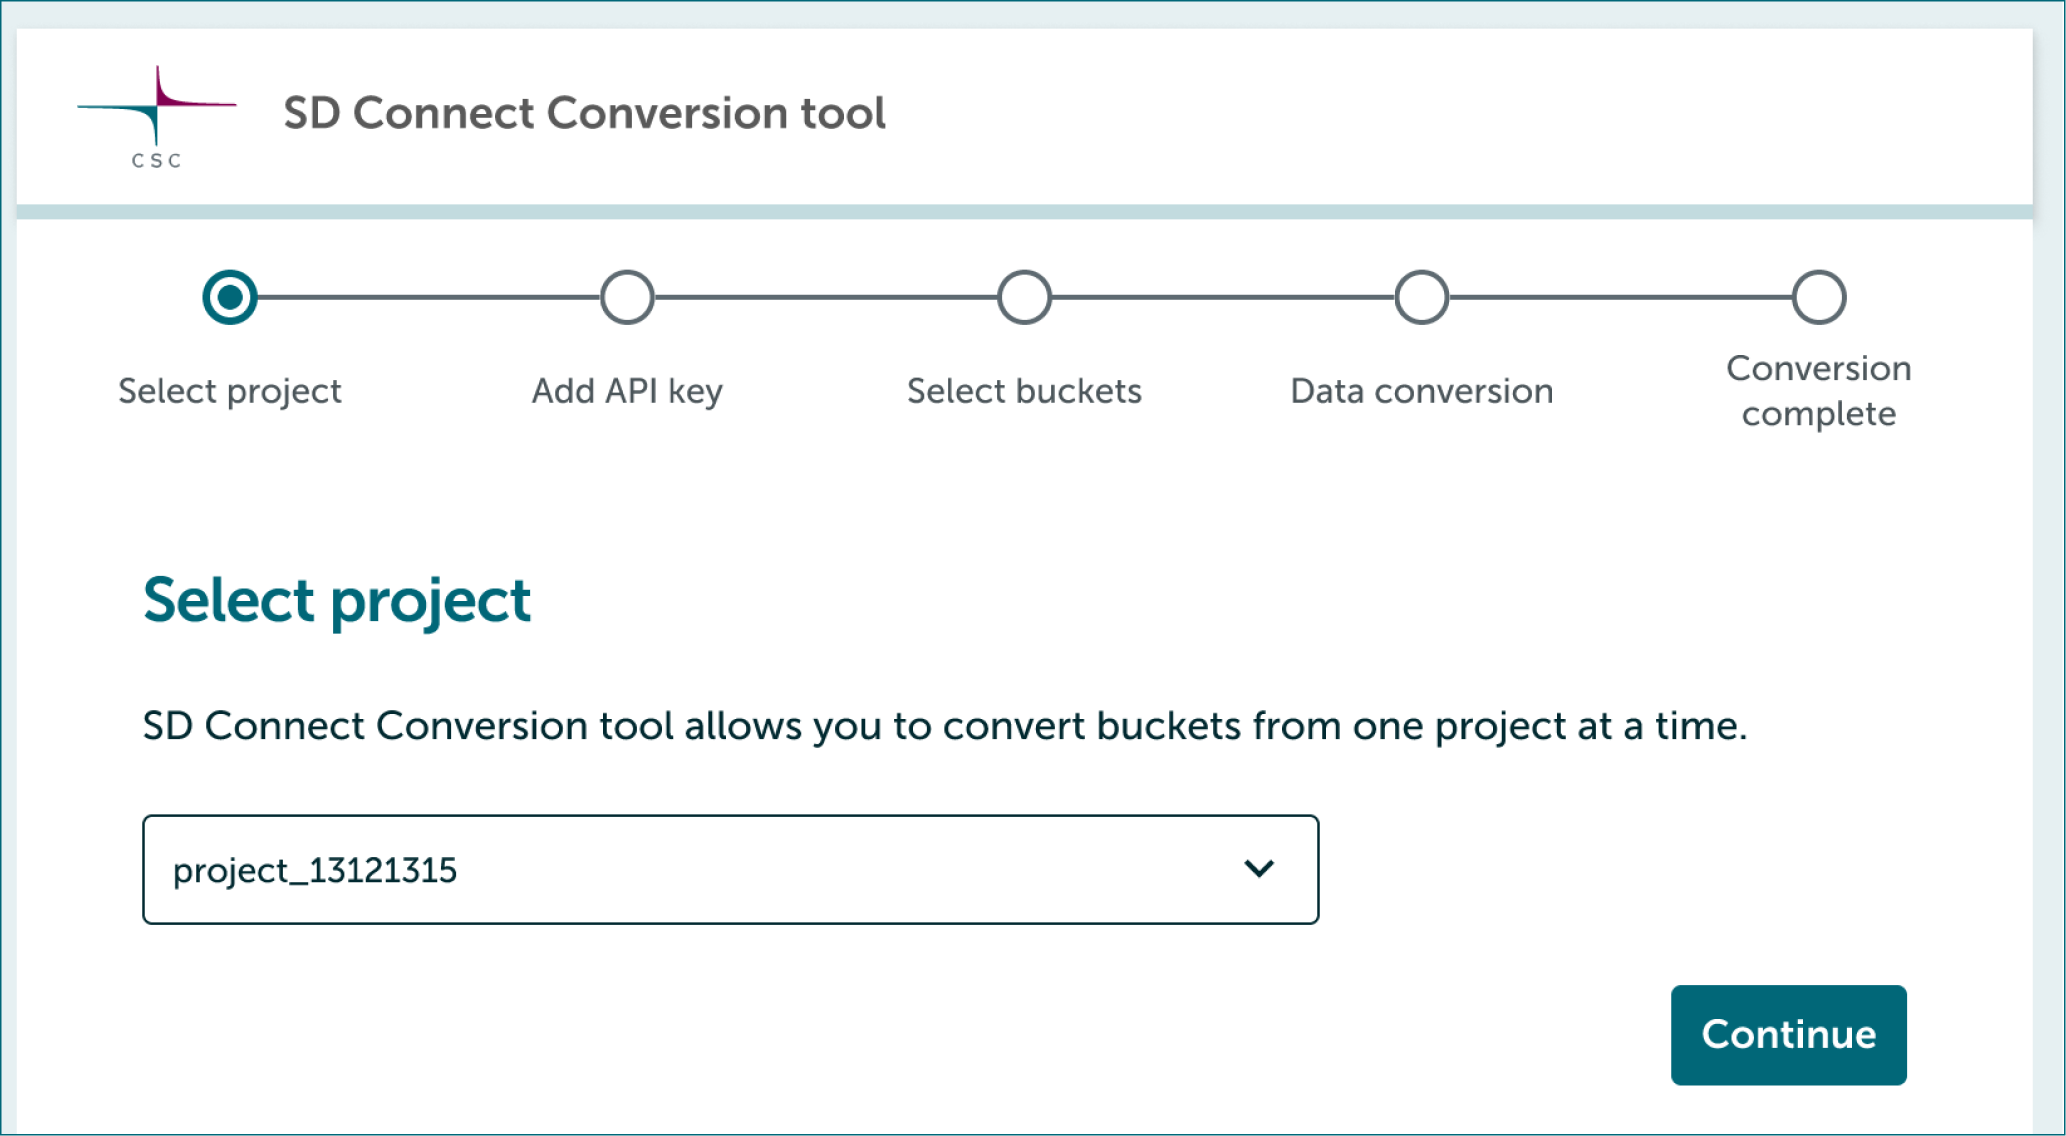Click the Data conversion step circle
Image resolution: width=2066 pixels, height=1136 pixels.
[x=1420, y=296]
